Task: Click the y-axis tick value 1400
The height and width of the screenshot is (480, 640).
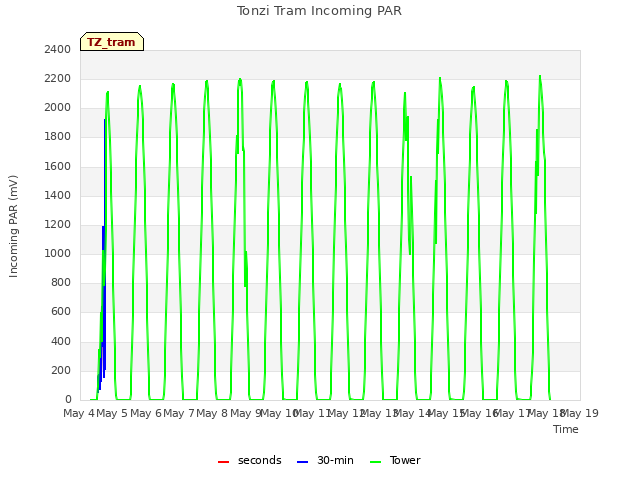Action: pyautogui.click(x=58, y=196)
